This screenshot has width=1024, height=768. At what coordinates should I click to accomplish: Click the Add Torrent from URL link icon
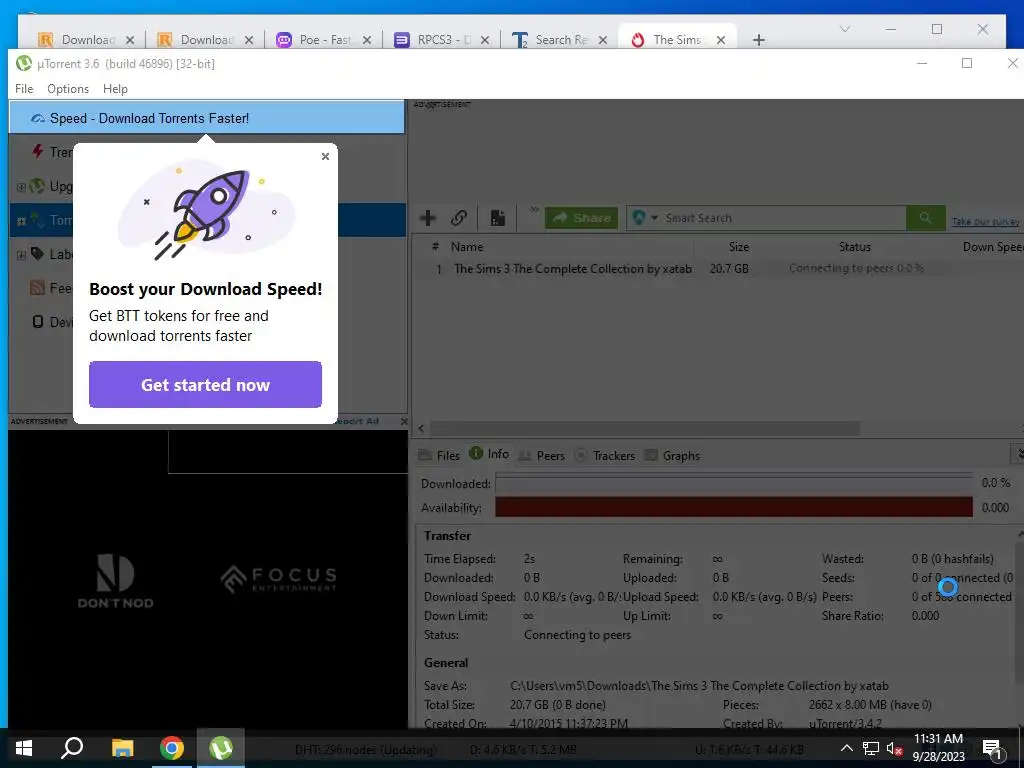coord(459,217)
